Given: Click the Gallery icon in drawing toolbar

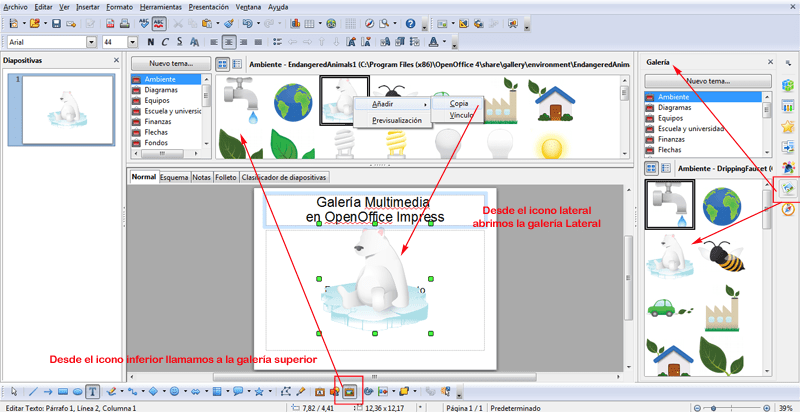Looking at the screenshot, I should pyautogui.click(x=349, y=392).
